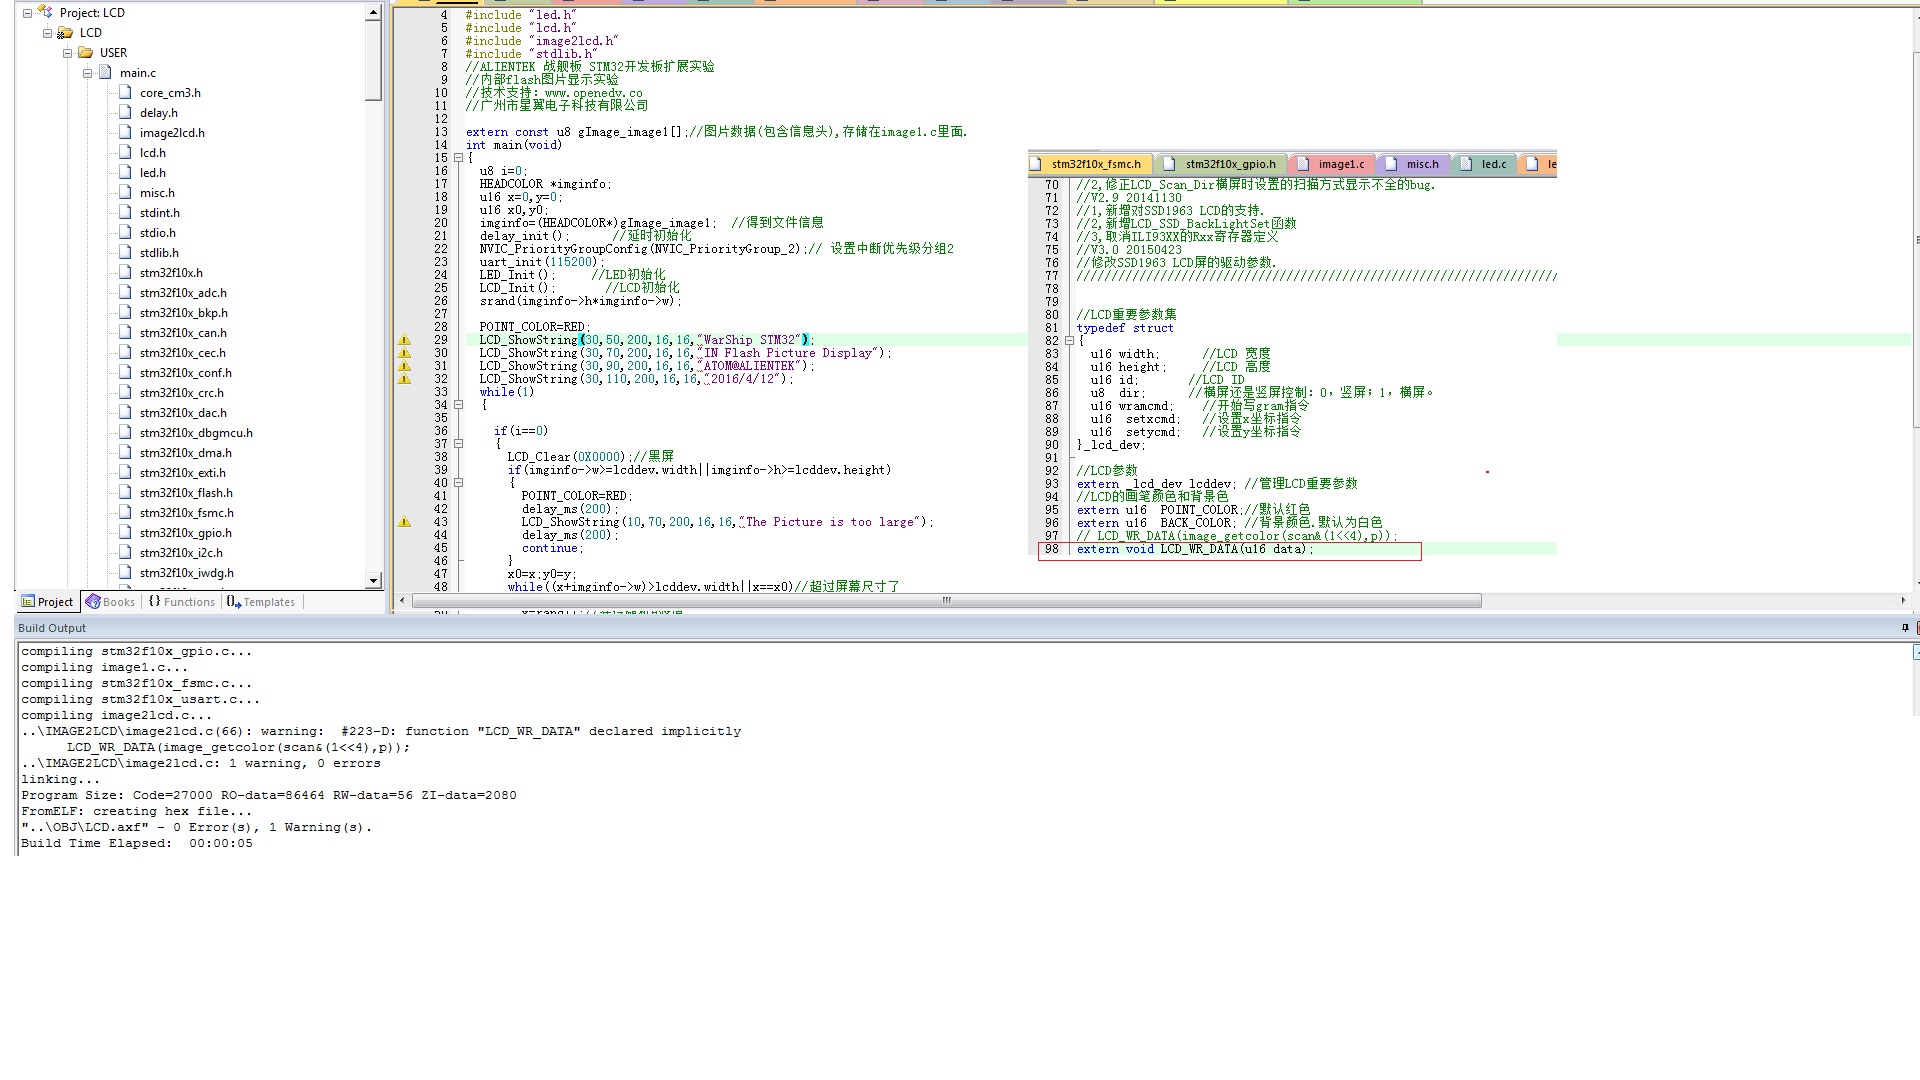Click the Project: LCD root icon
This screenshot has height=1080, width=1920.
click(45, 12)
